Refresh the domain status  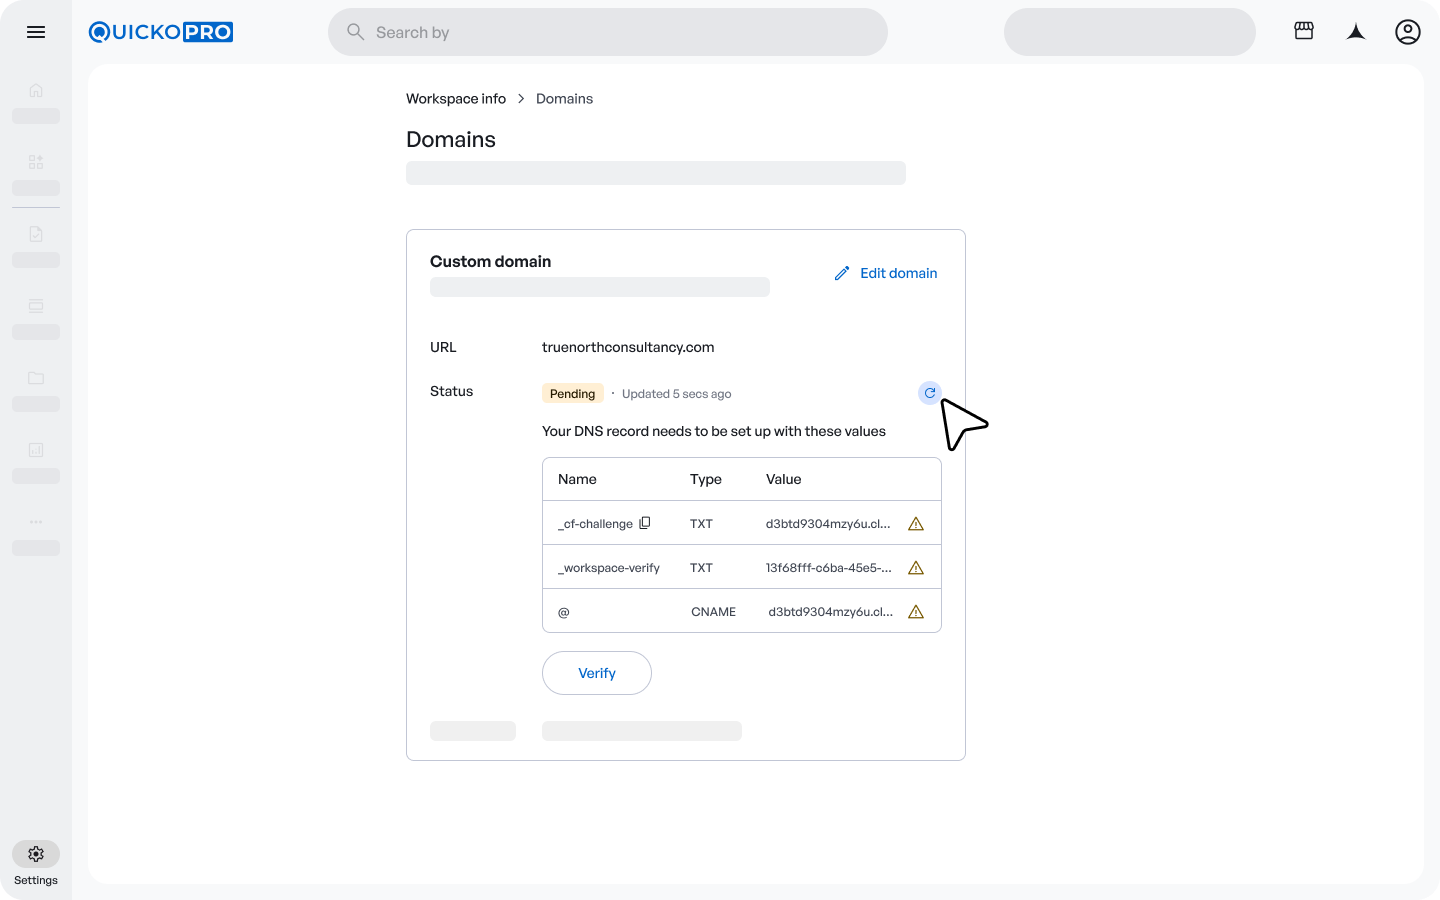(930, 393)
